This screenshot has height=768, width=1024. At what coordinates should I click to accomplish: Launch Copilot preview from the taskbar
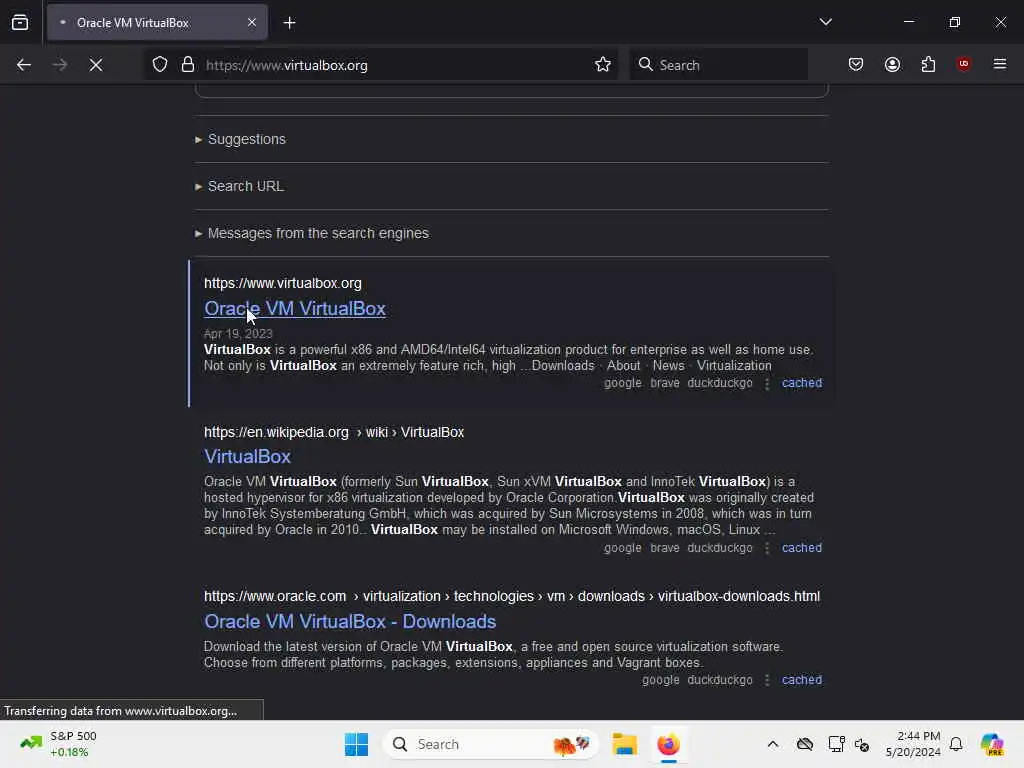992,744
